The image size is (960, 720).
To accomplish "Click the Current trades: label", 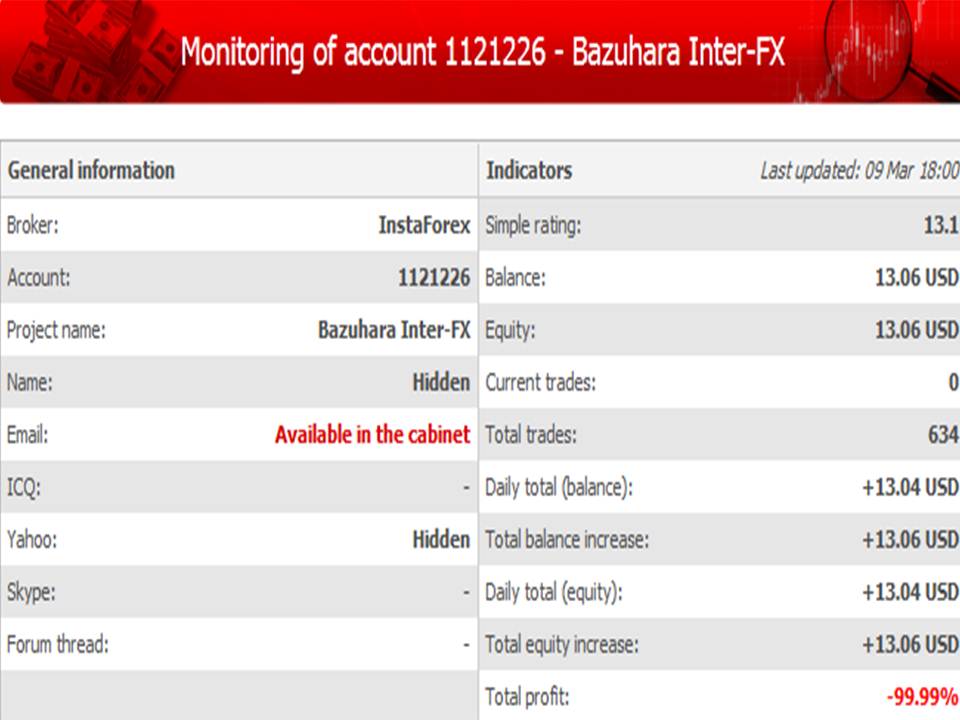I will pyautogui.click(x=540, y=383).
